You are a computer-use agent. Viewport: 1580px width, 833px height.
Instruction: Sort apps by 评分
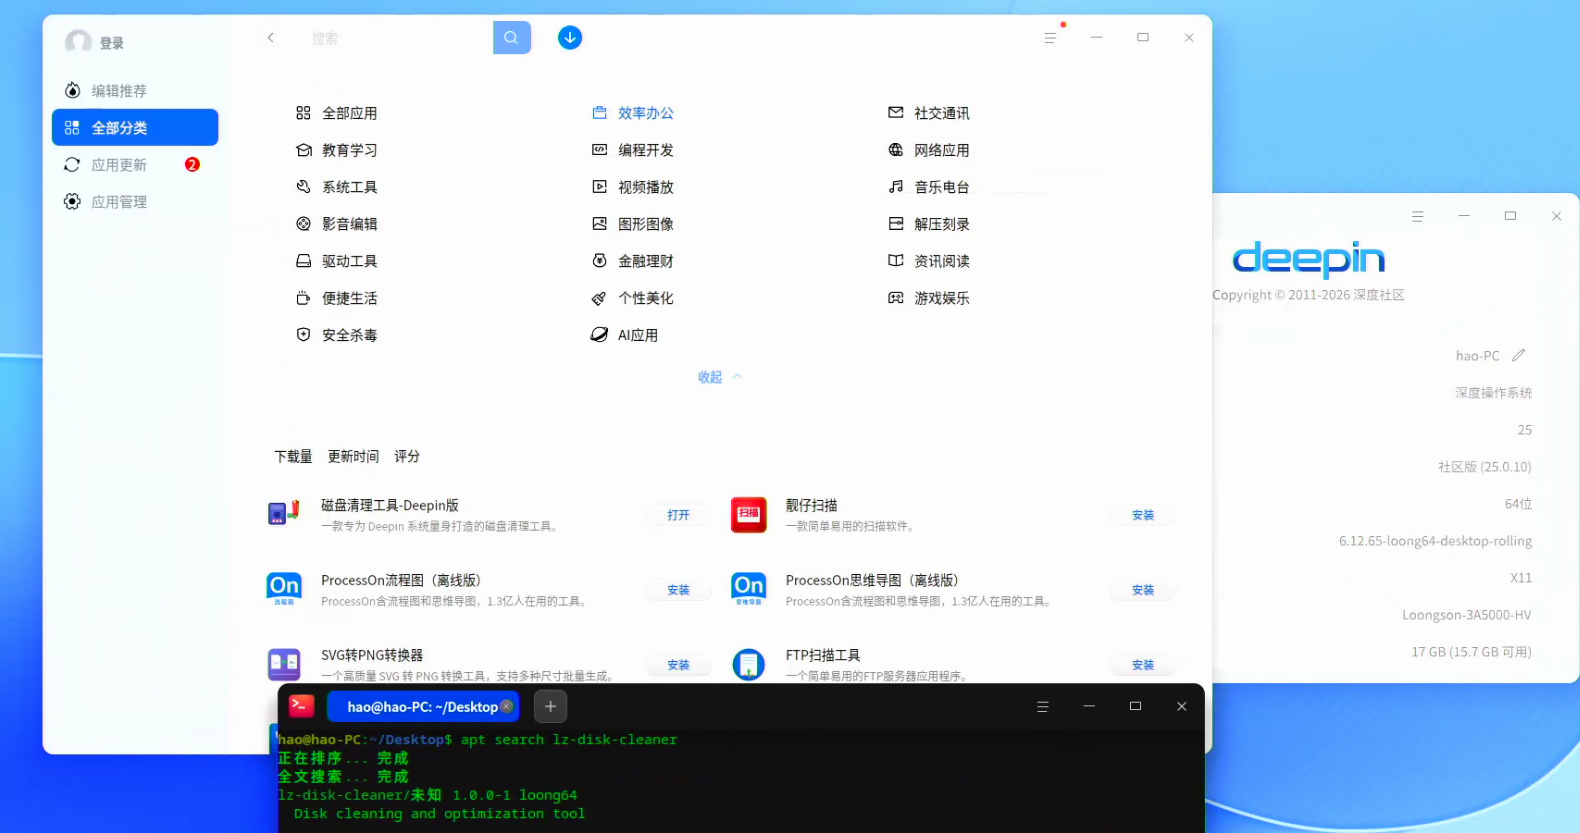(x=407, y=456)
